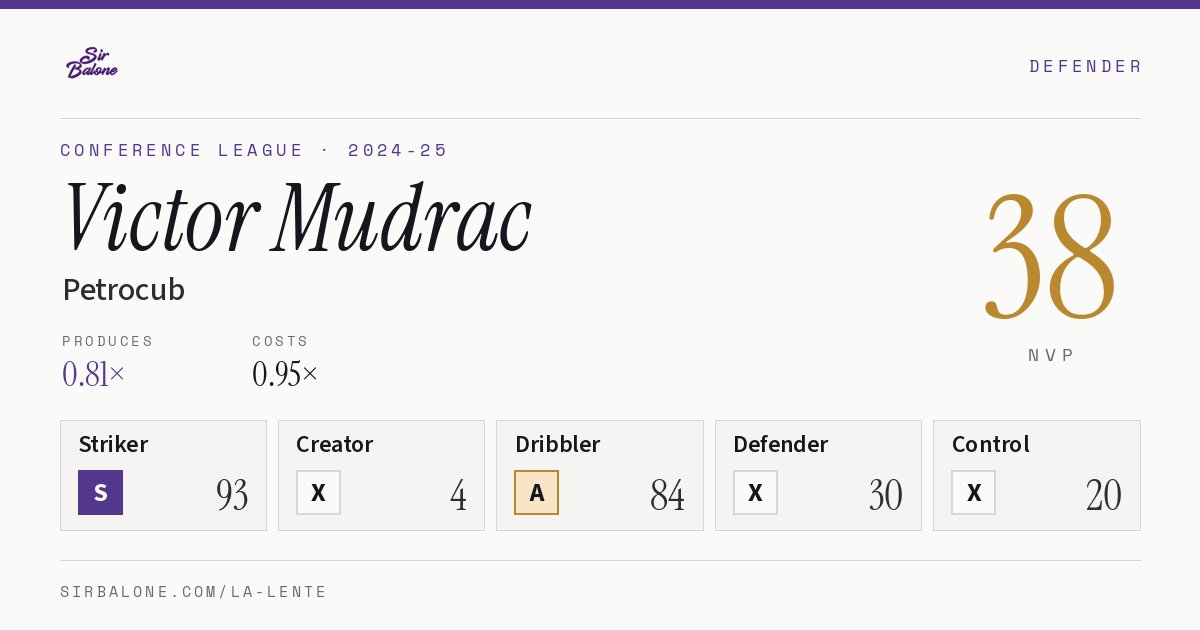The height and width of the screenshot is (630, 1200).
Task: Click the X grade badge under Control
Action: [973, 492]
